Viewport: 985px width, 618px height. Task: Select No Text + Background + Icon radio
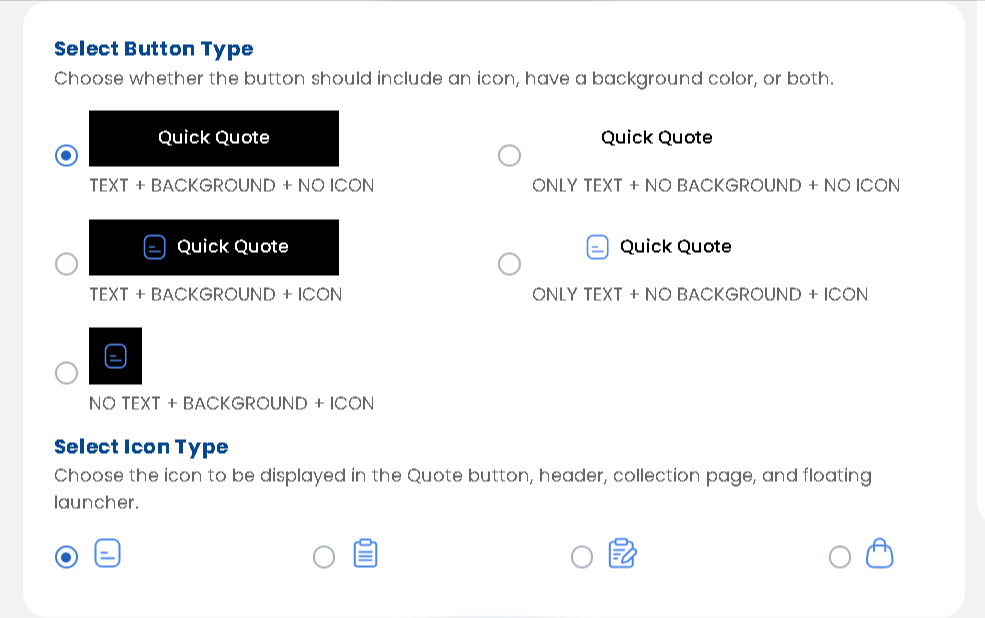(67, 373)
